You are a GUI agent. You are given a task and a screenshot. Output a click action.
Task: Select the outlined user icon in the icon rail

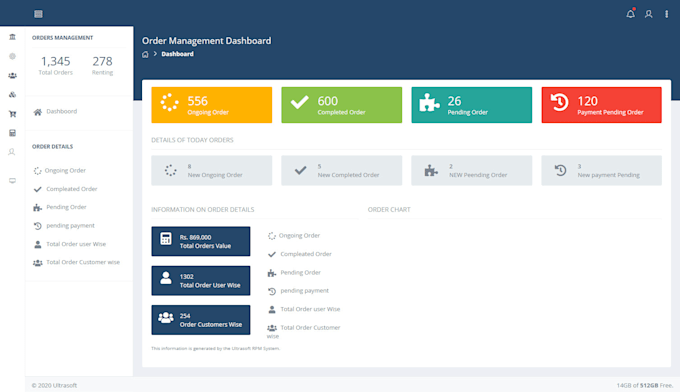click(12, 152)
